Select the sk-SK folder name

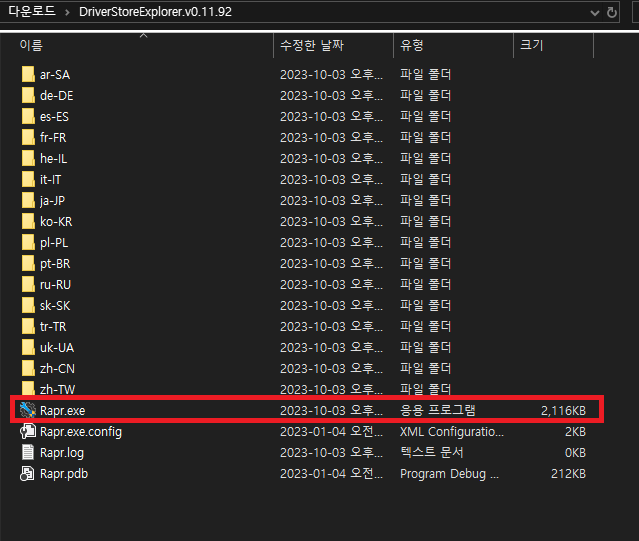pyautogui.click(x=55, y=306)
